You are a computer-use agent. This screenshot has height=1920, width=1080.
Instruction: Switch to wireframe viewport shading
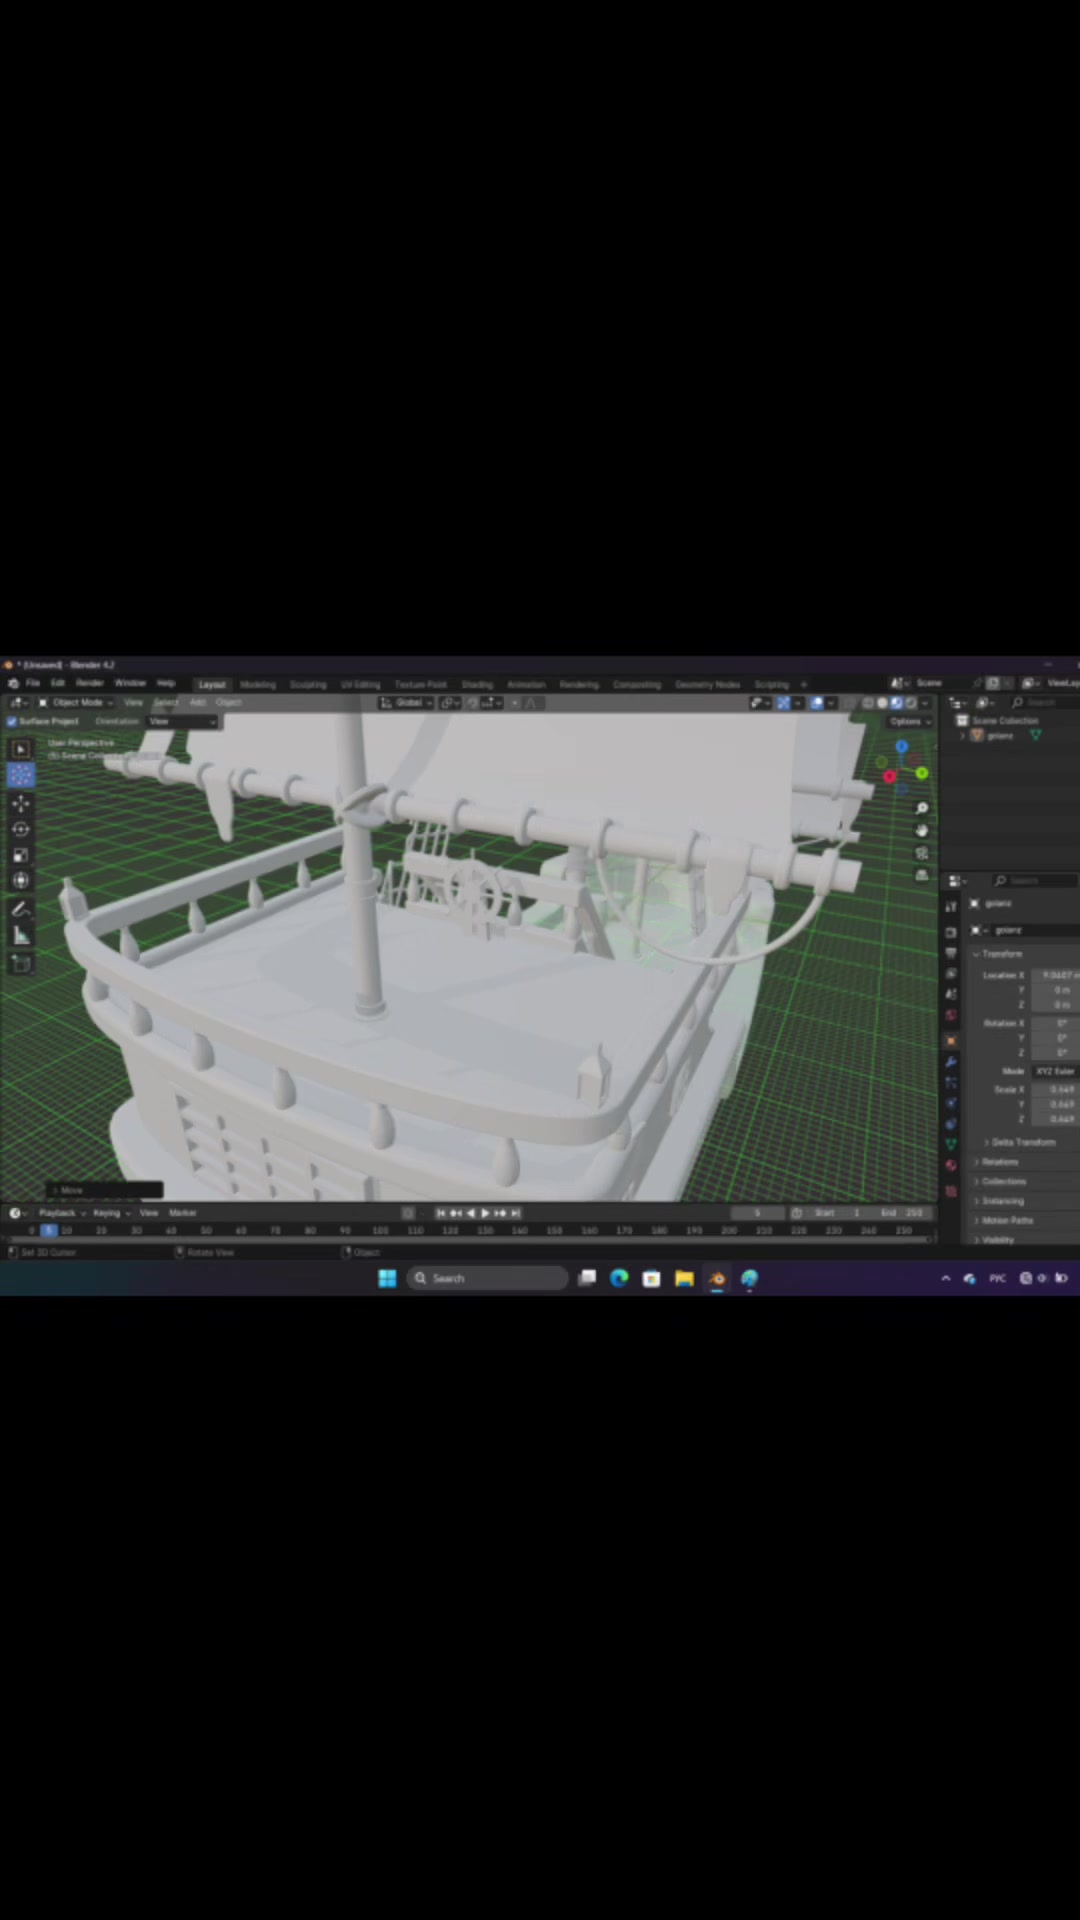(x=868, y=703)
